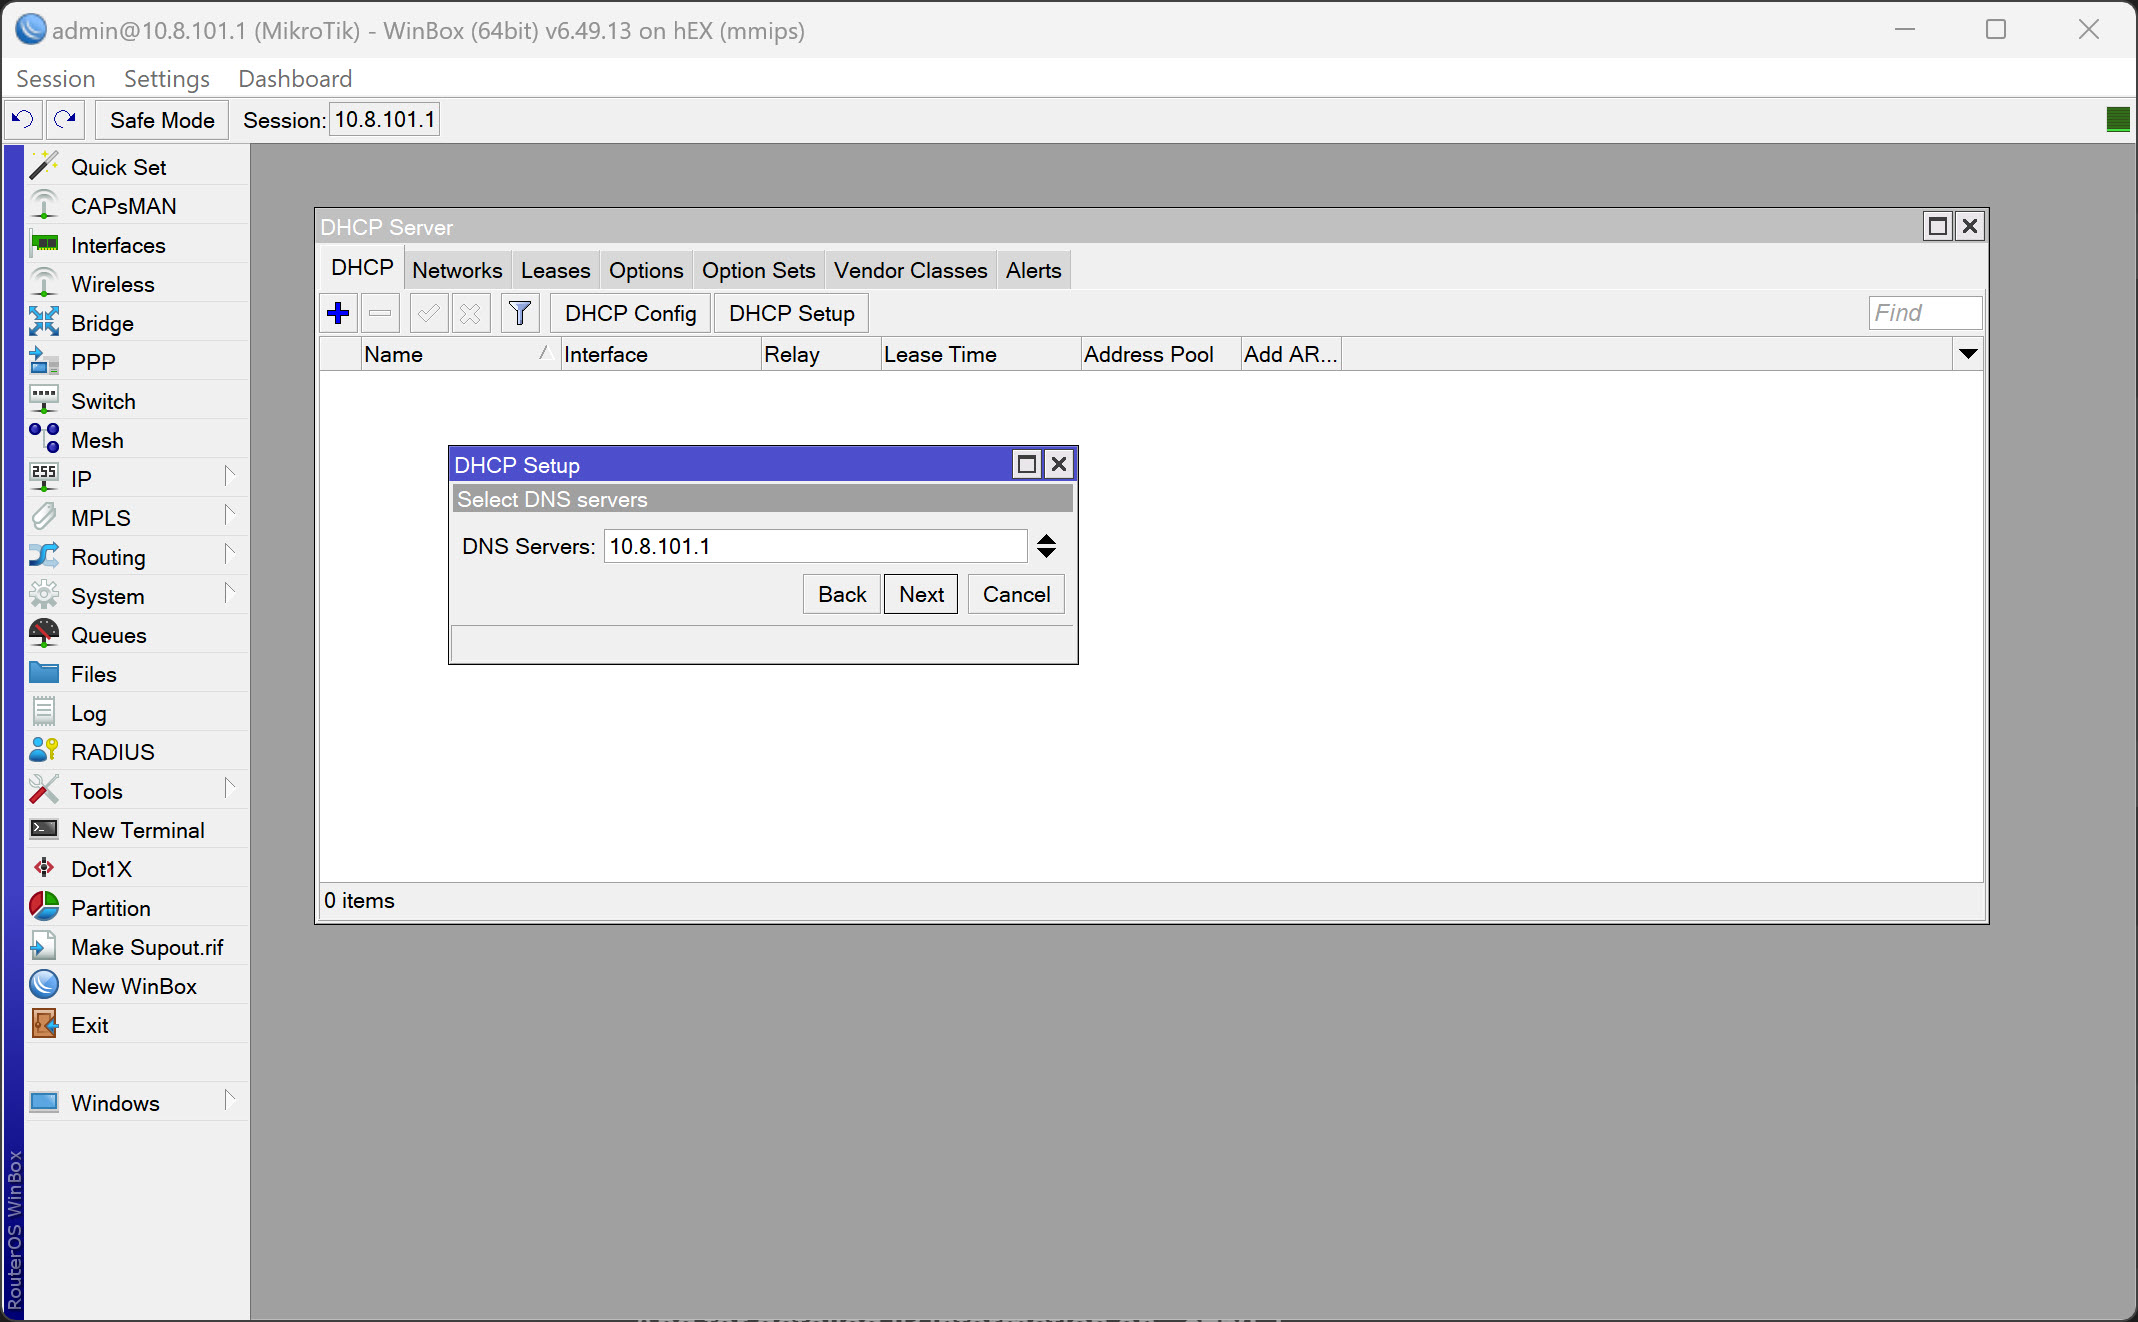Add a new DHCP server entry
This screenshot has width=2138, height=1322.
[x=338, y=312]
